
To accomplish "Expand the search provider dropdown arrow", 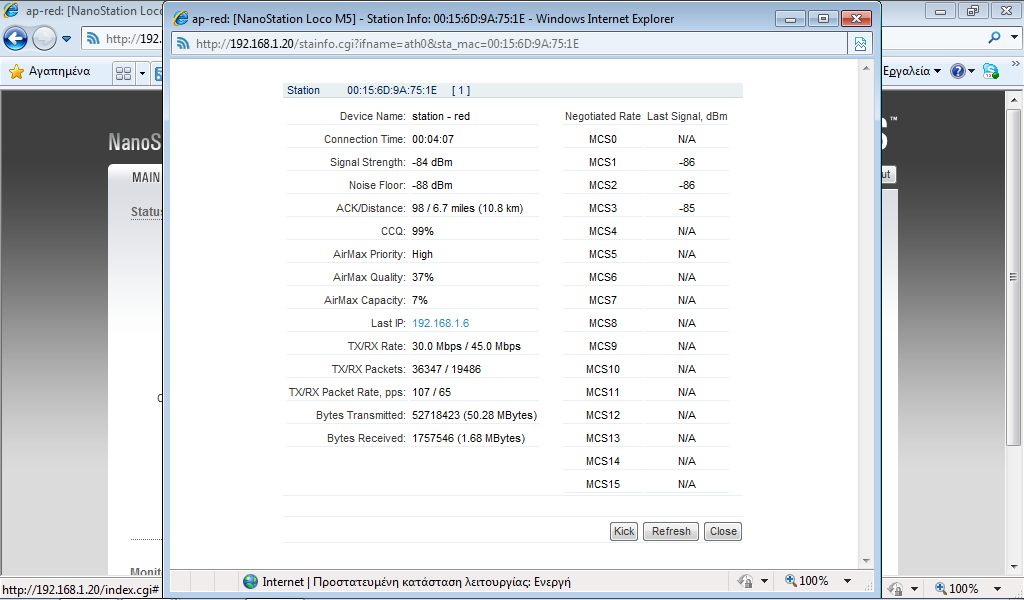I will 1014,37.
